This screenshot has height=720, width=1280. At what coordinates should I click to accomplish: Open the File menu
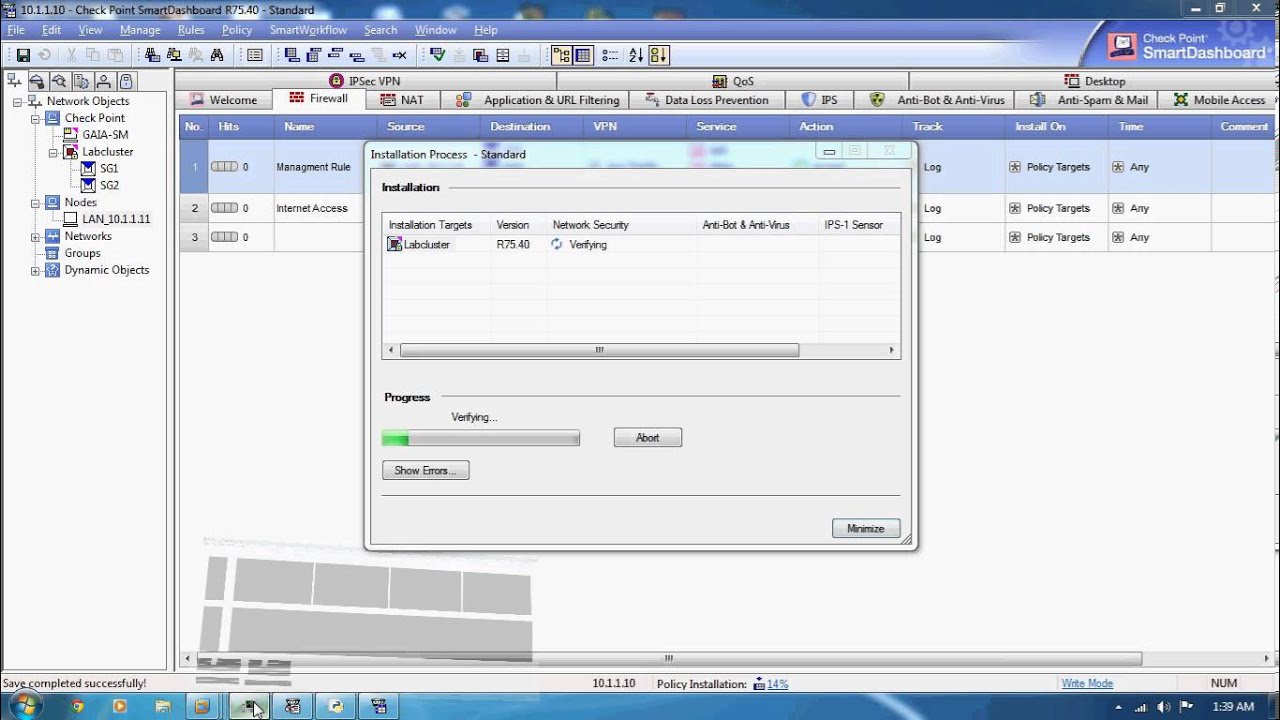point(16,30)
